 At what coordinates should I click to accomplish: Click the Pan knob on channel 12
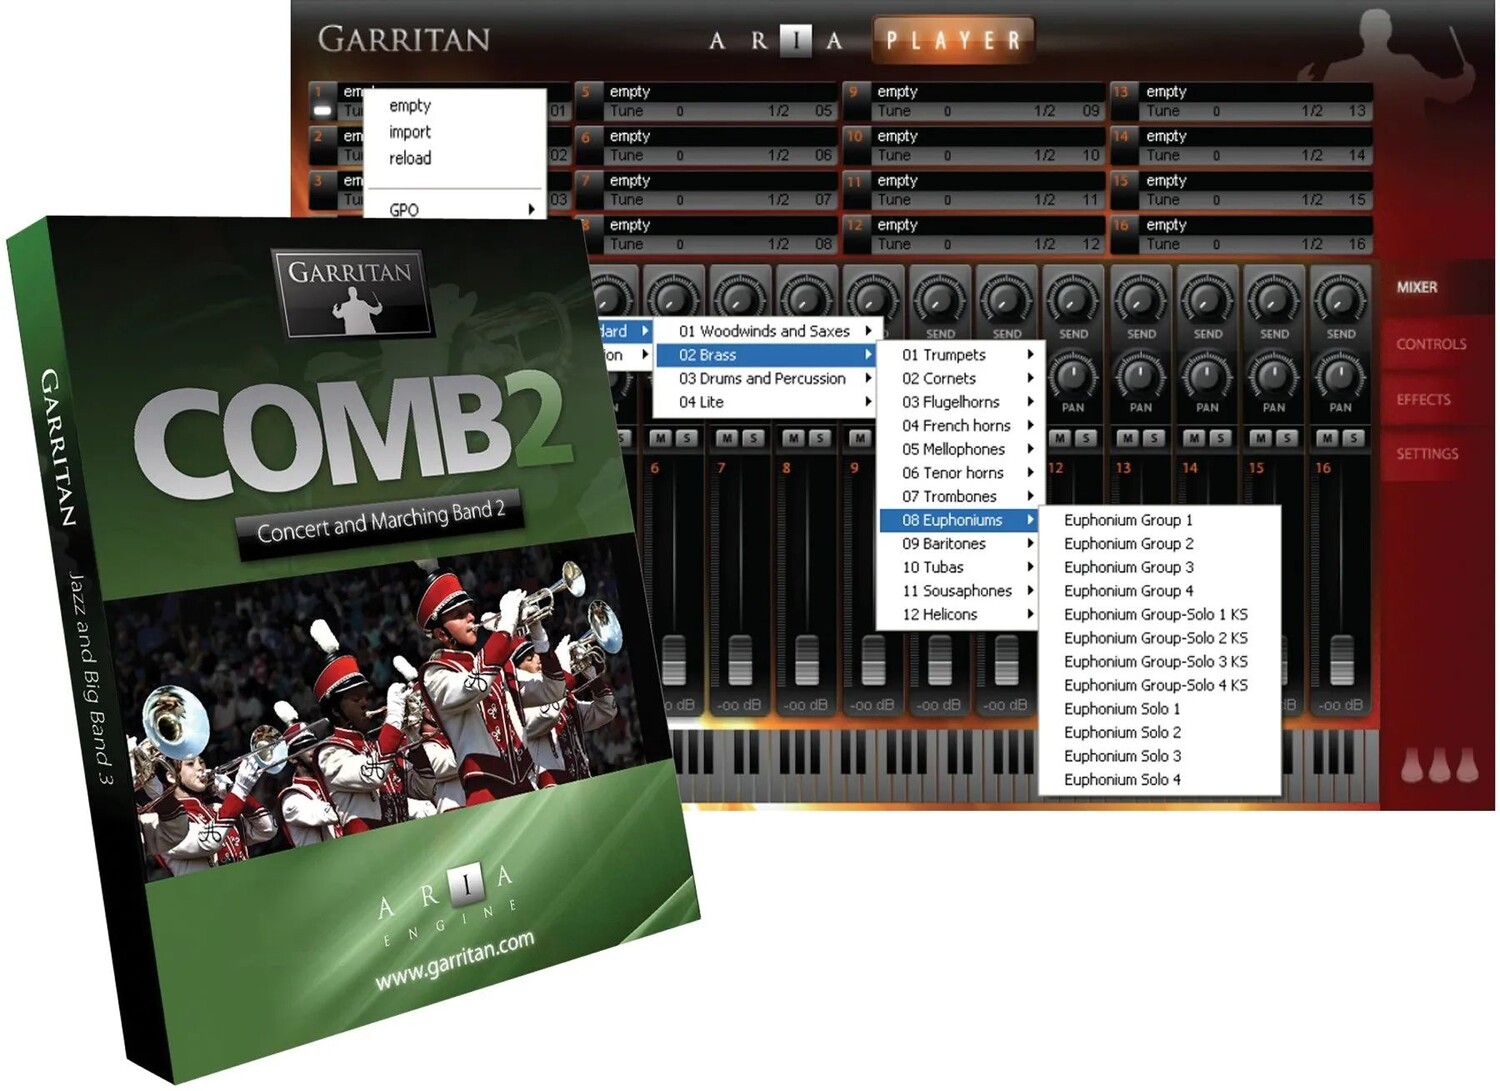click(1072, 375)
